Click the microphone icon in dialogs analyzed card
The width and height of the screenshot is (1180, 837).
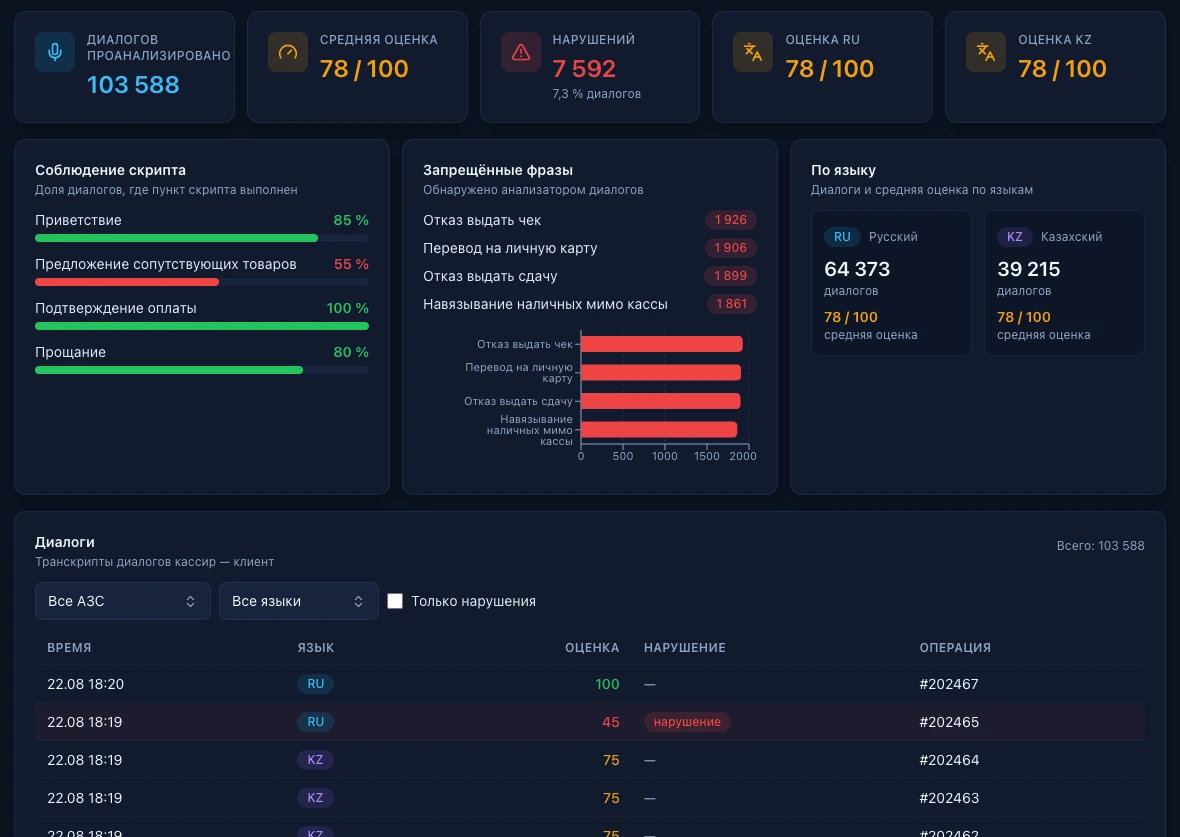54,52
